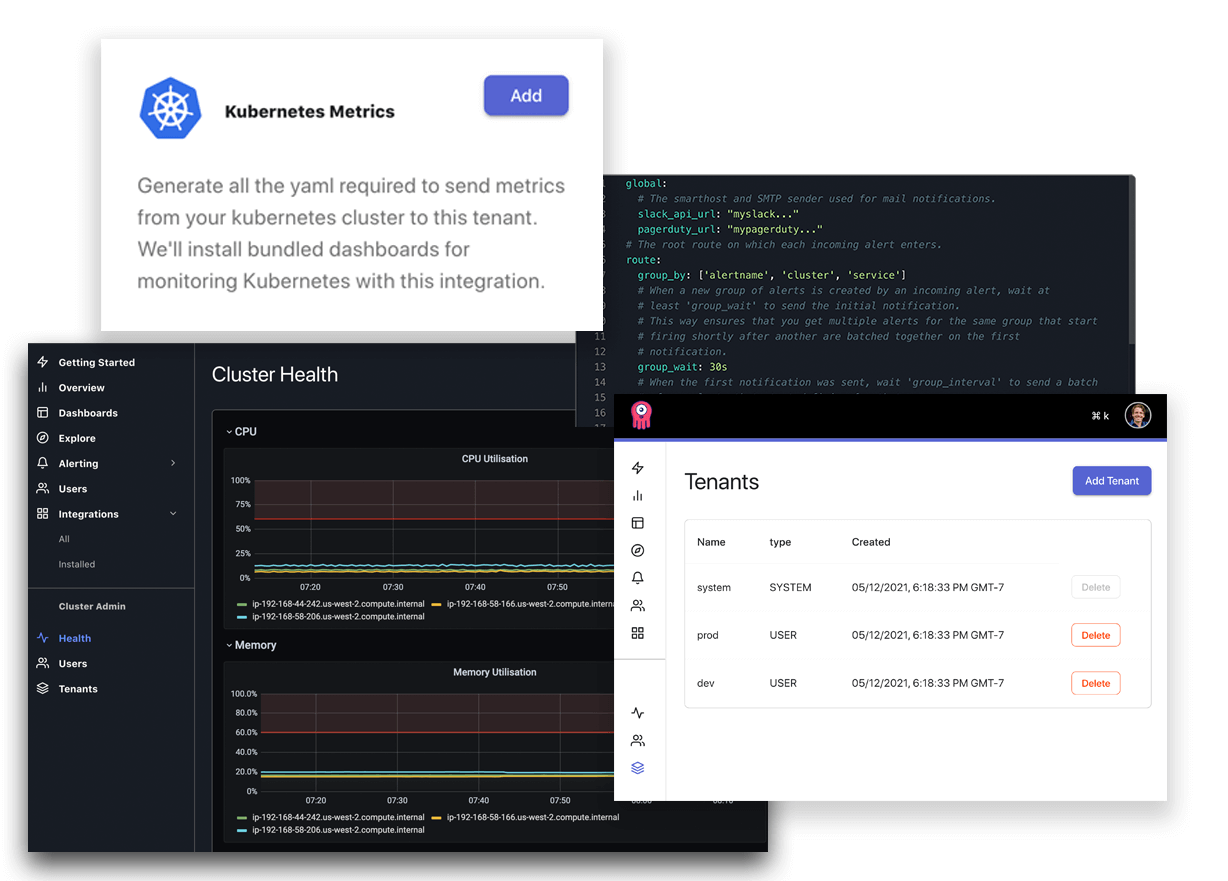Viewport: 1228px width, 881px height.
Task: Click the Cluster Health heading
Action: click(275, 375)
